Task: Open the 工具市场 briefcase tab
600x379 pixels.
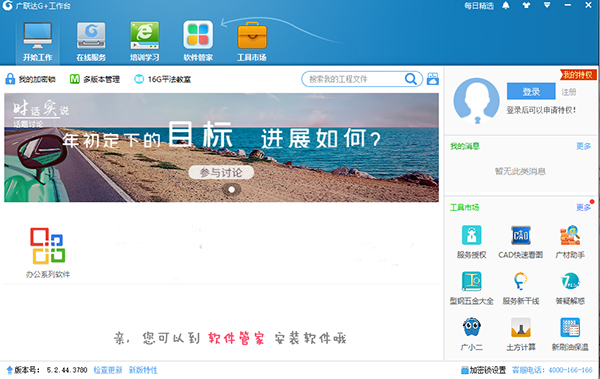Action: click(x=252, y=42)
